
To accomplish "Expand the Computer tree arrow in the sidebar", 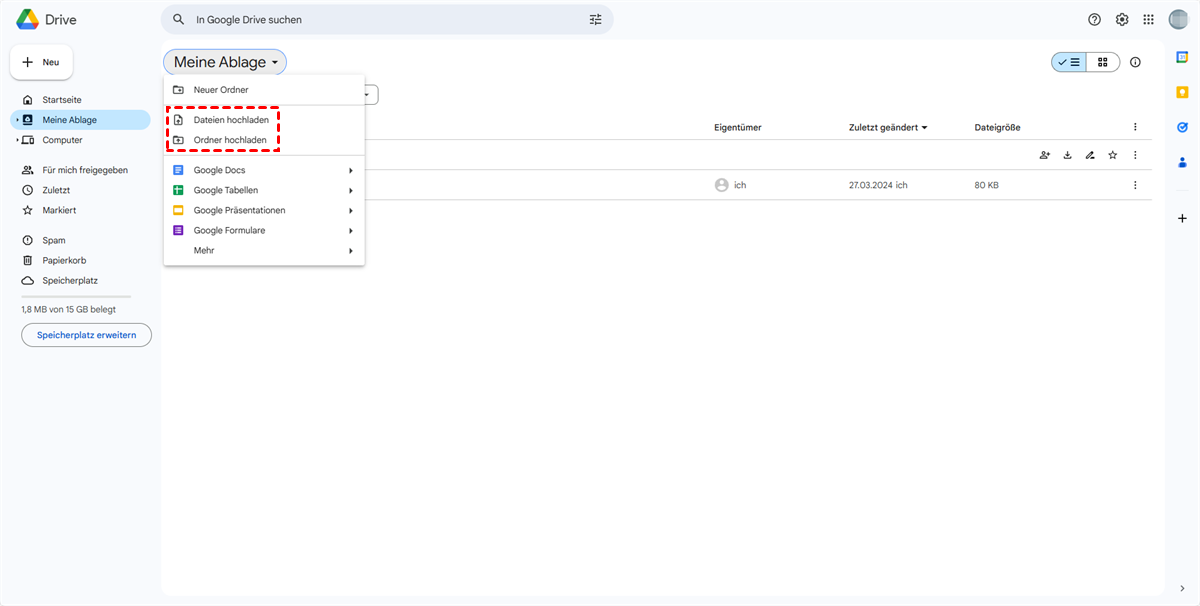I will [x=16, y=140].
